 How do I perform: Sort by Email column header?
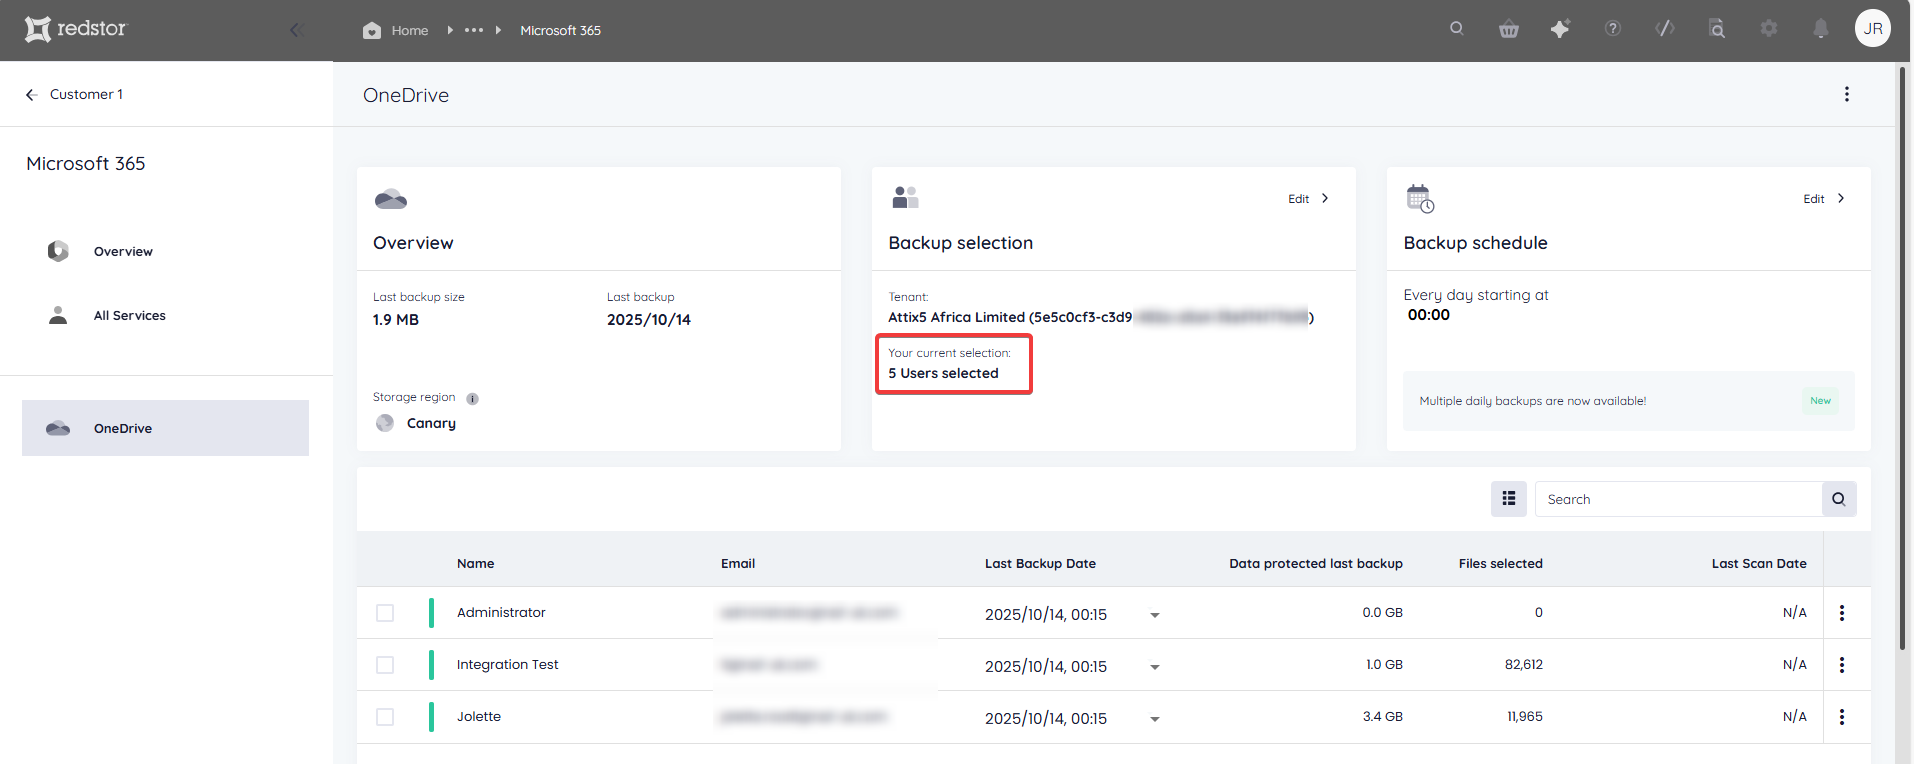(738, 564)
